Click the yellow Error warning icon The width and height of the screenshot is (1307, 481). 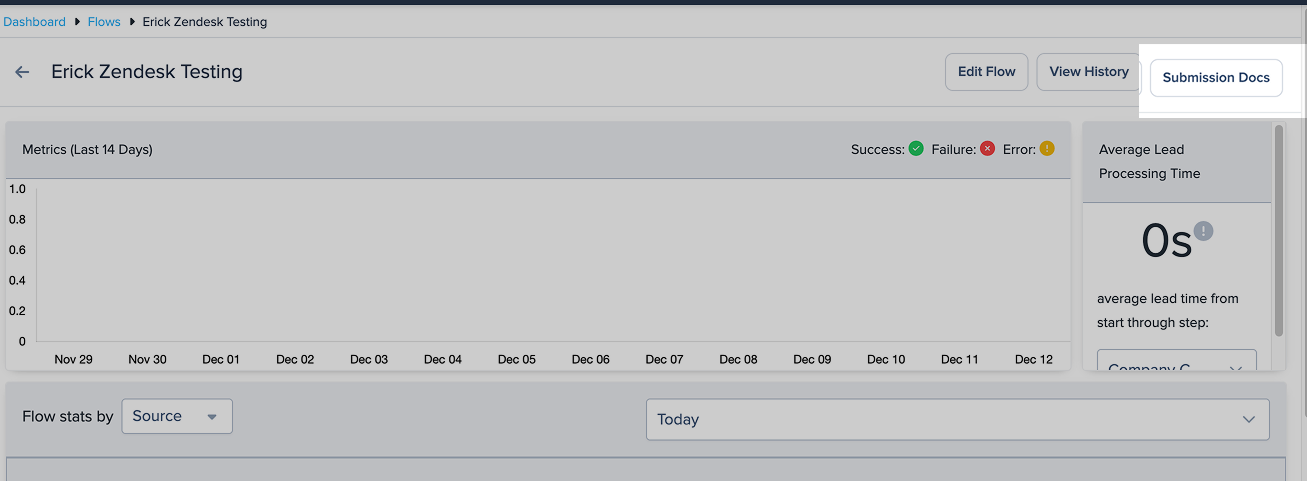click(1047, 149)
